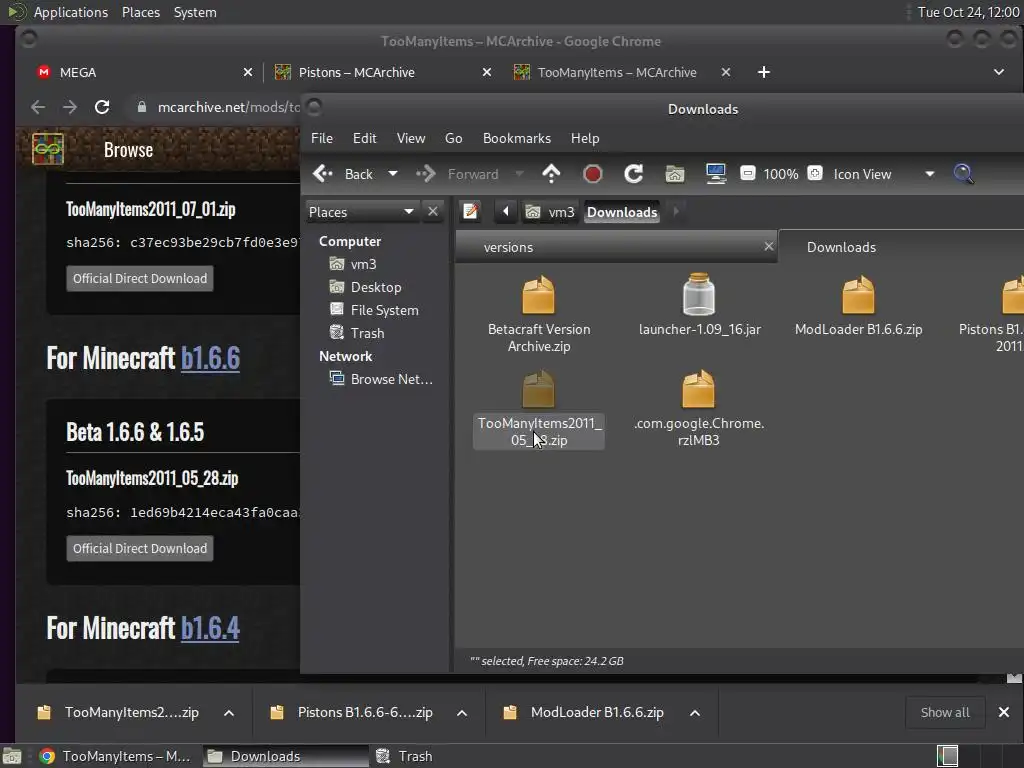1024x768 pixels.
Task: Reload the MCArchive page in Chrome
Action: [102, 107]
